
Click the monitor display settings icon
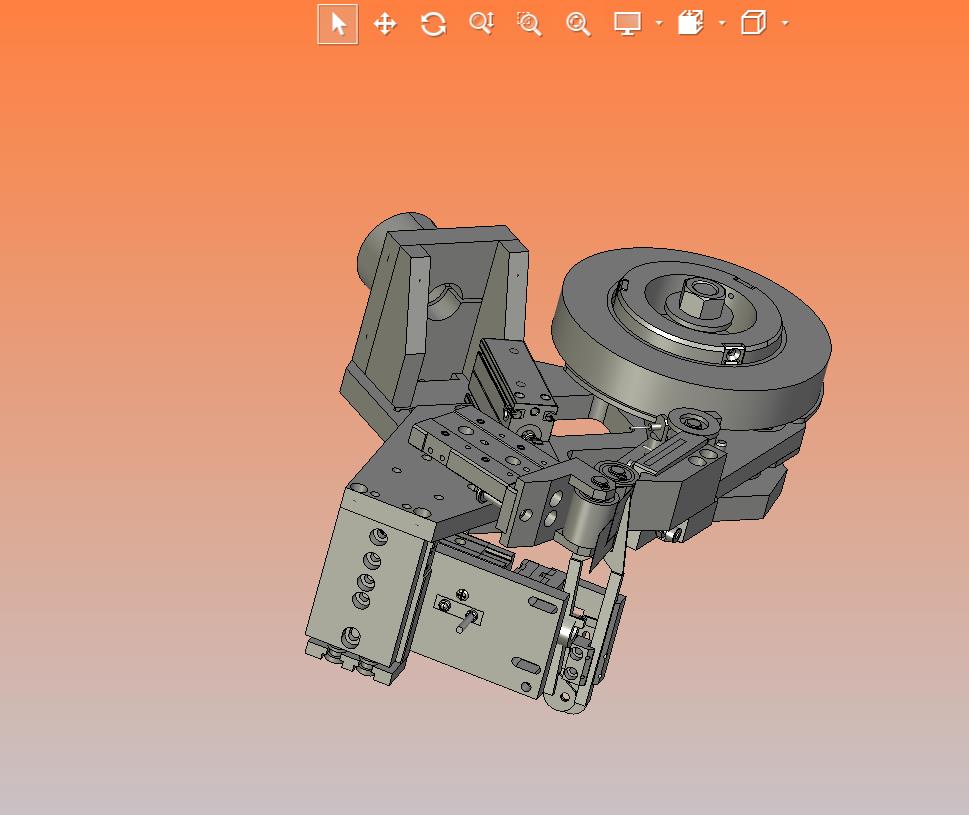click(627, 23)
